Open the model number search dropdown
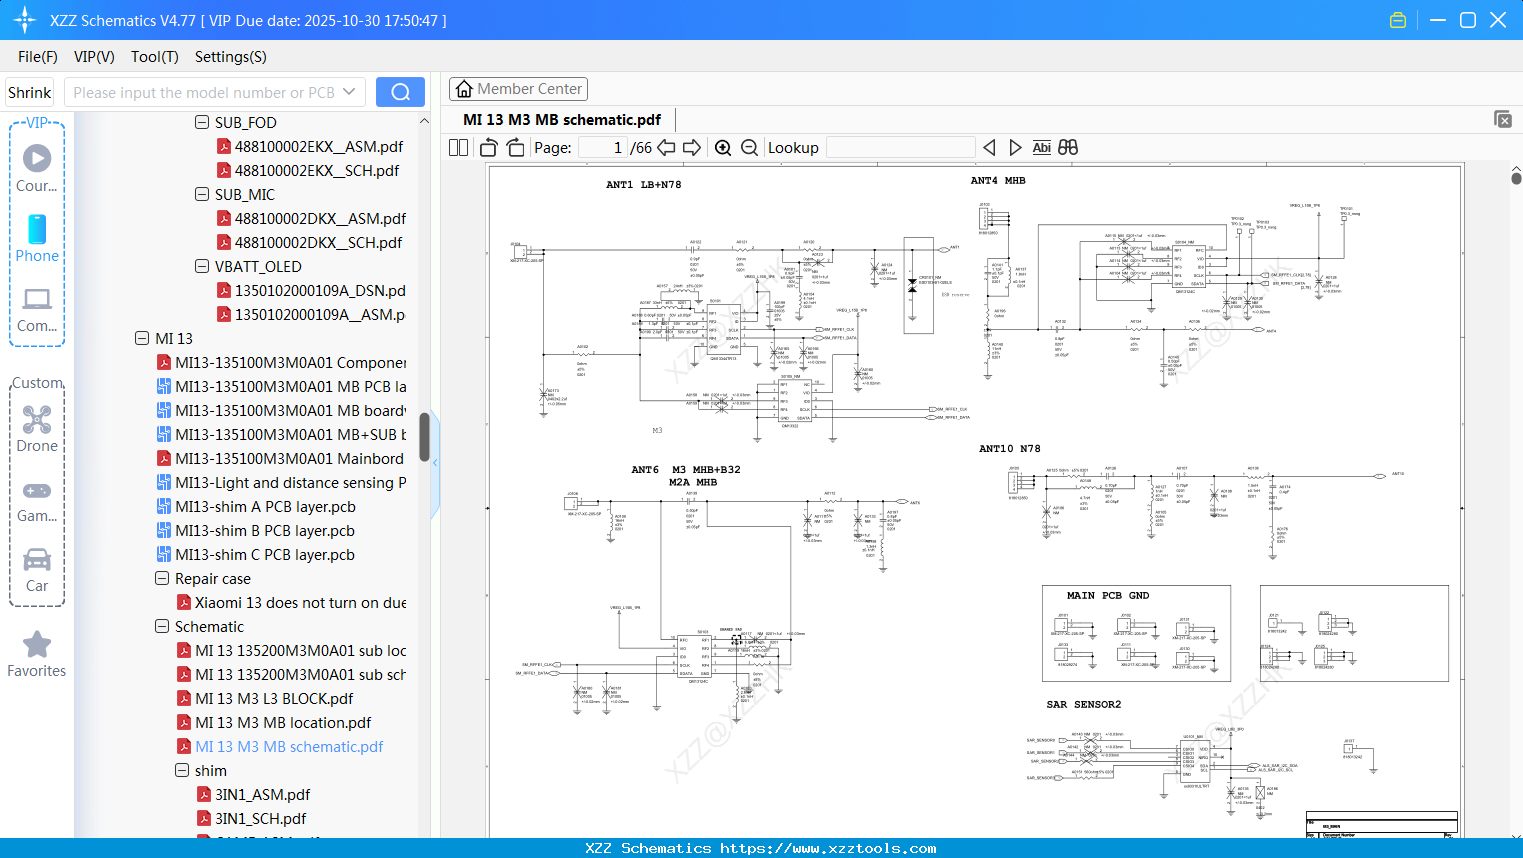This screenshot has height=858, width=1523. coord(349,91)
